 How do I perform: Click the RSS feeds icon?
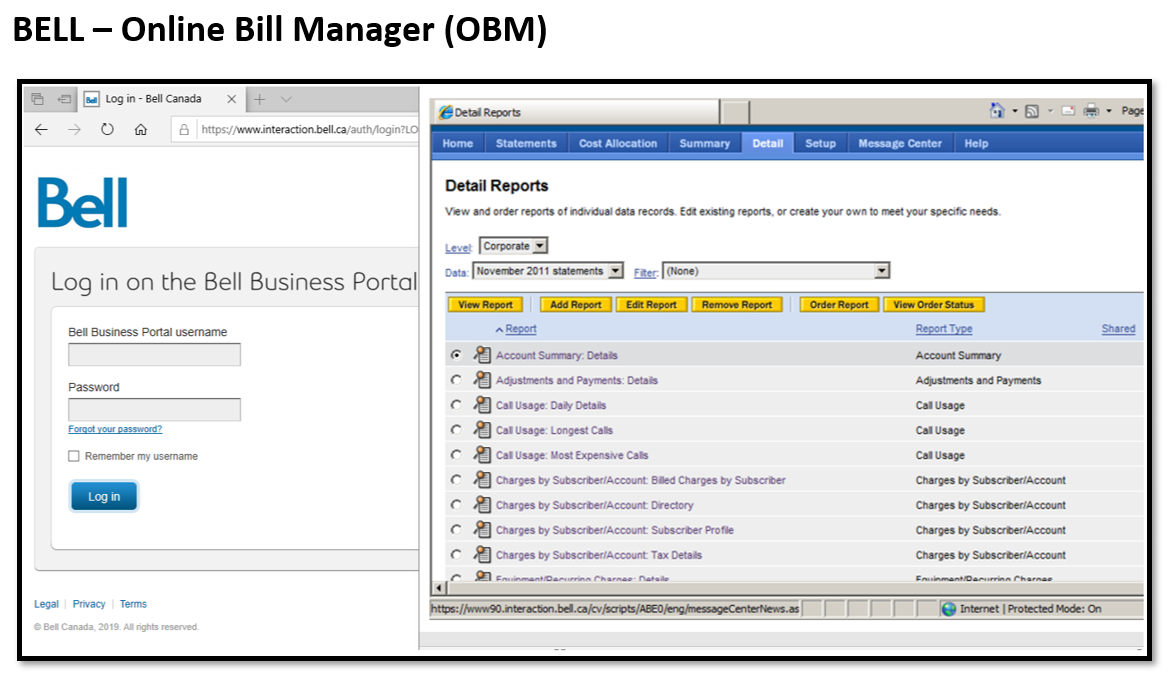tap(1032, 111)
